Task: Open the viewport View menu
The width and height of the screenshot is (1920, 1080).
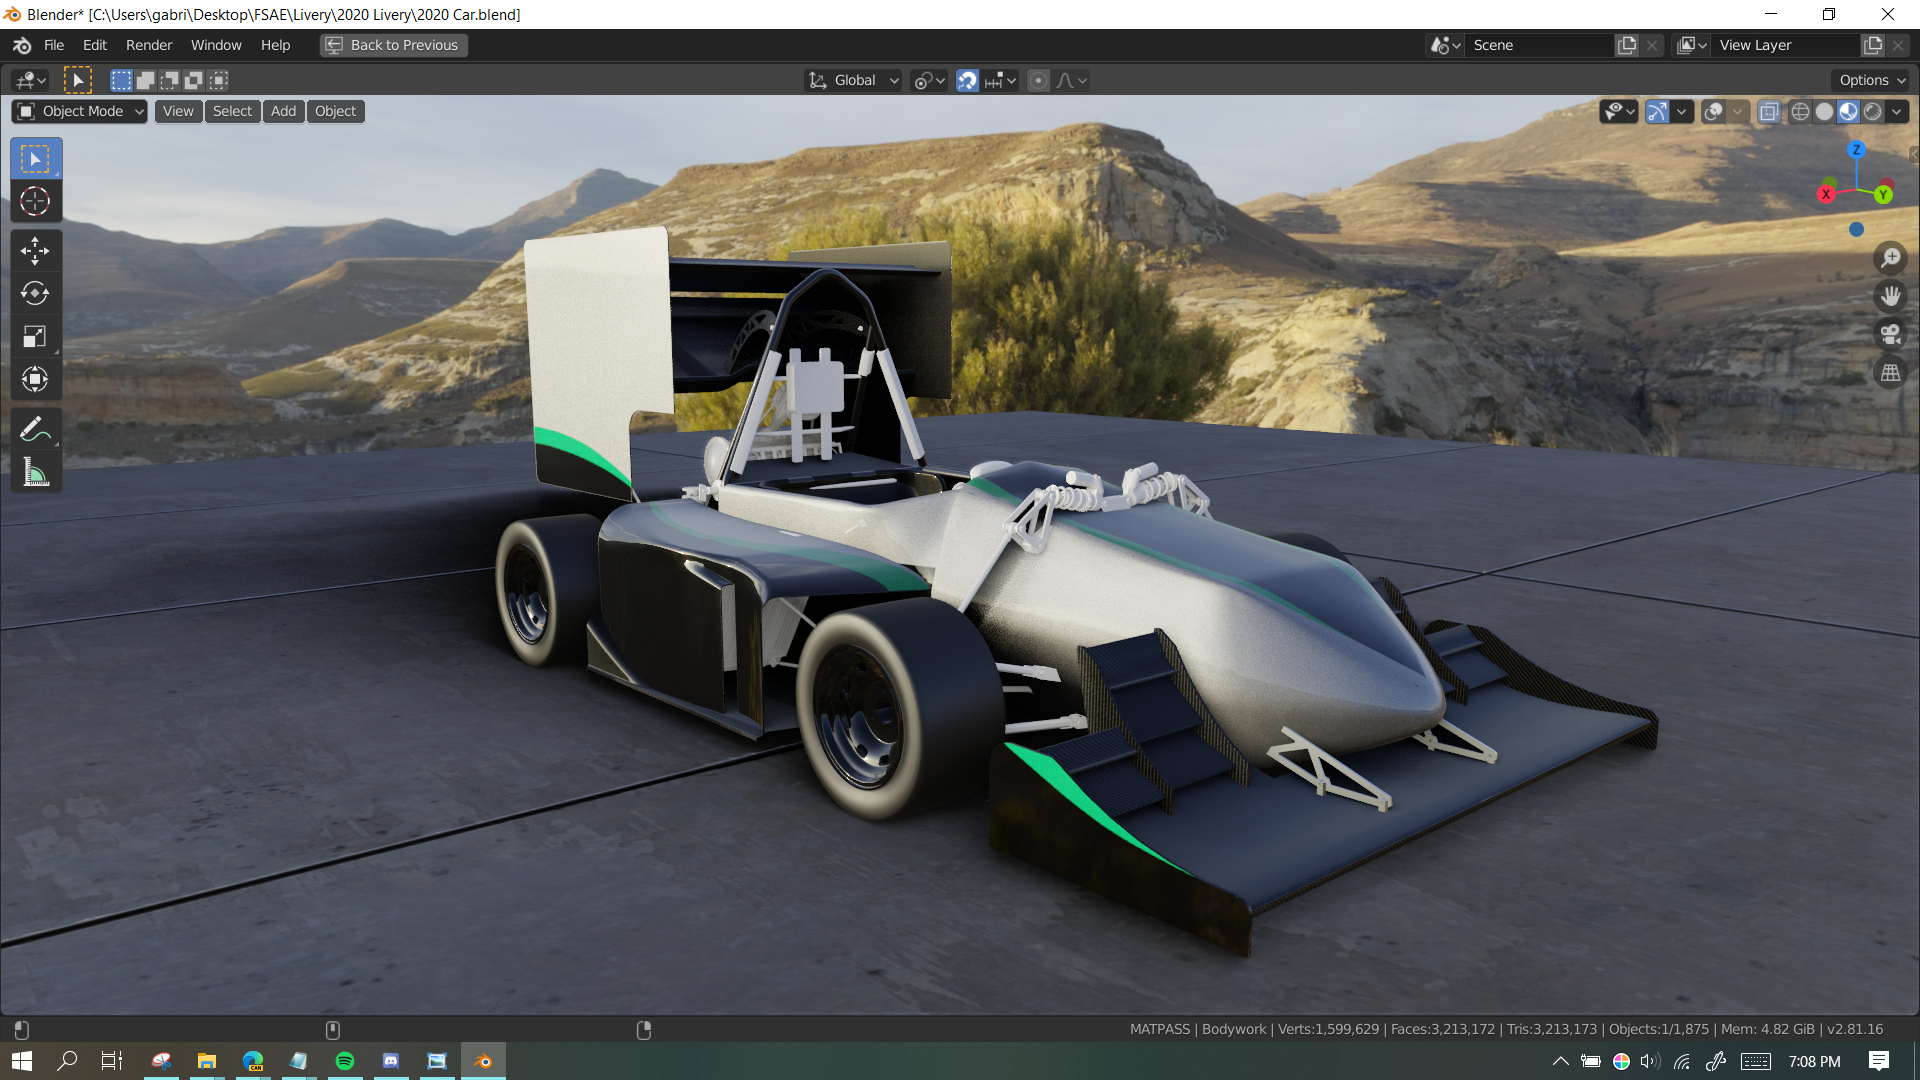Action: coord(178,112)
